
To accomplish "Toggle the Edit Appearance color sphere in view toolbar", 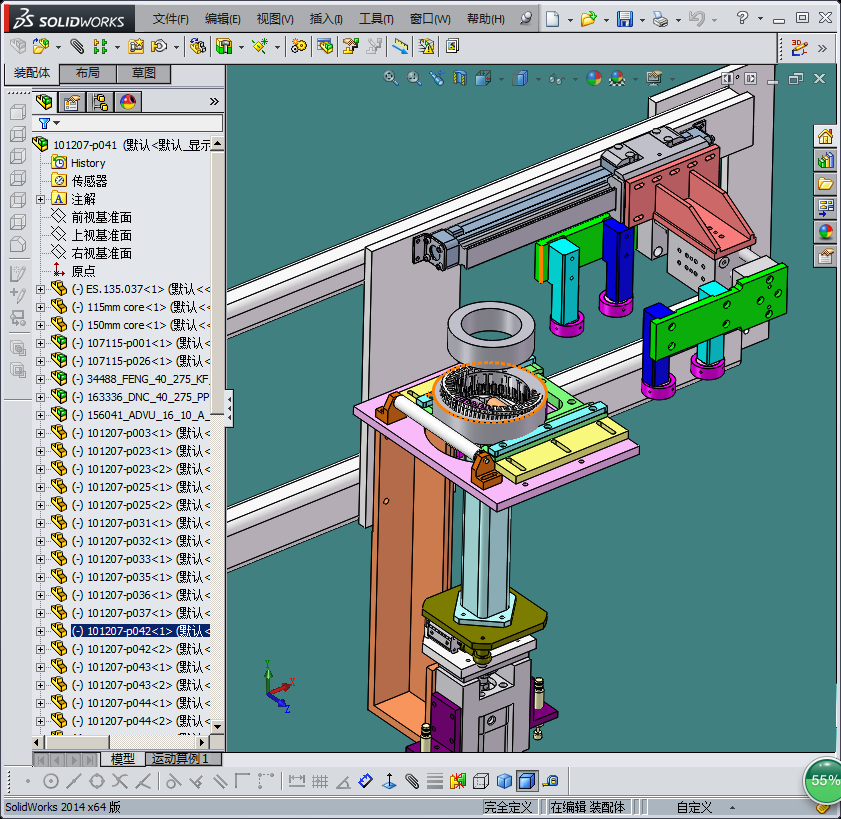I will pos(594,78).
